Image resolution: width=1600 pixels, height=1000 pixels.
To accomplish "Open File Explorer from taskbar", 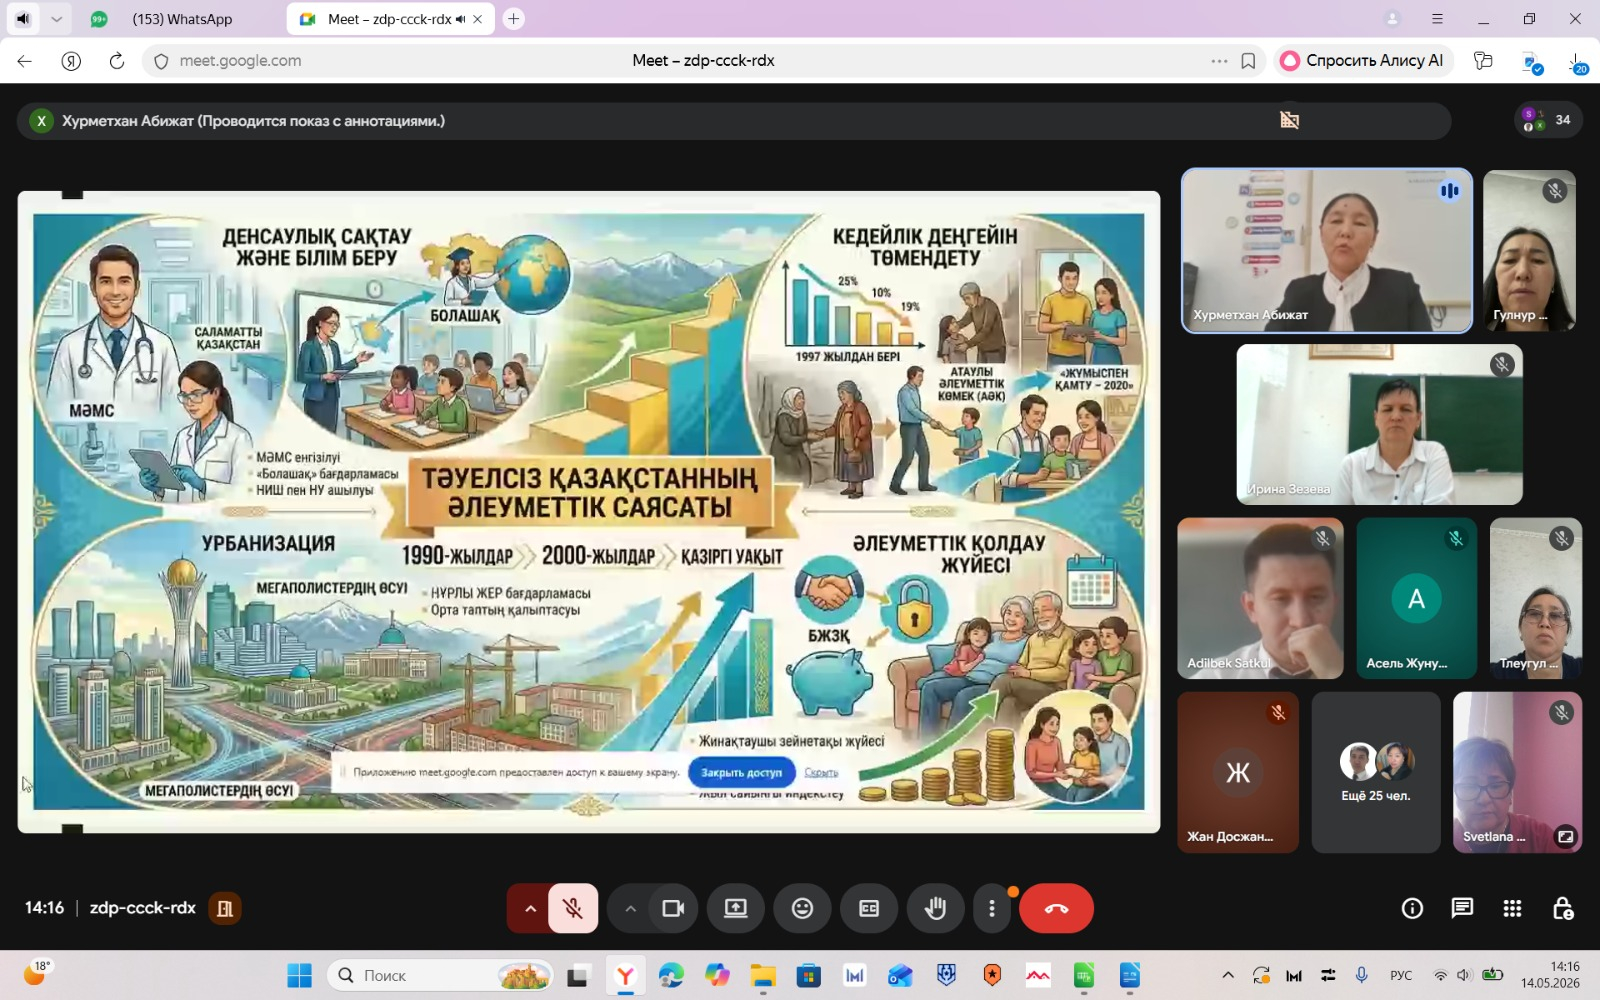I will (763, 975).
